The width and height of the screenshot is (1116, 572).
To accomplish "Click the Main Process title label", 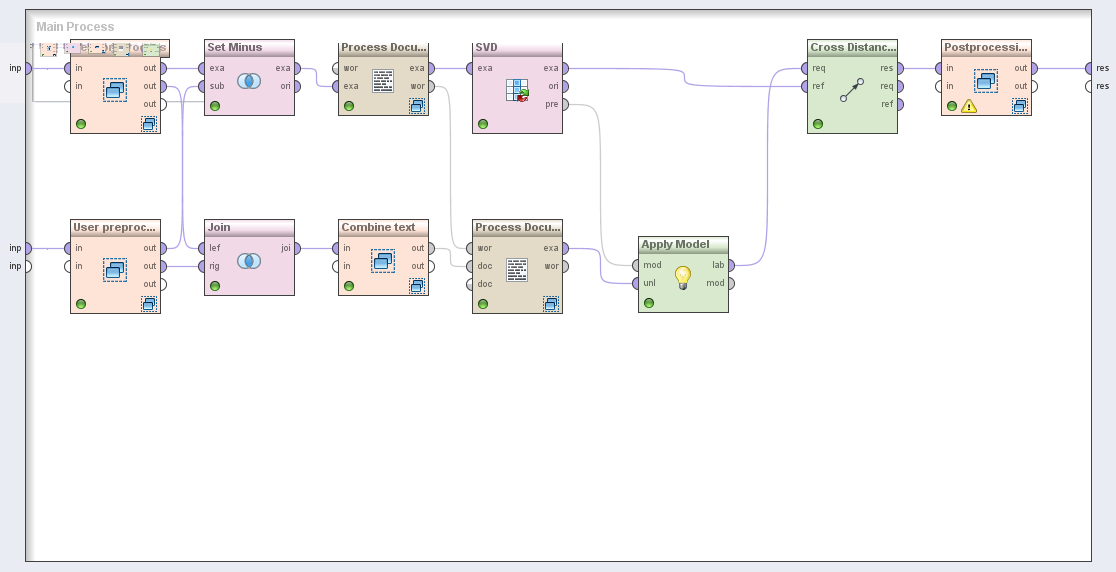I will [75, 26].
